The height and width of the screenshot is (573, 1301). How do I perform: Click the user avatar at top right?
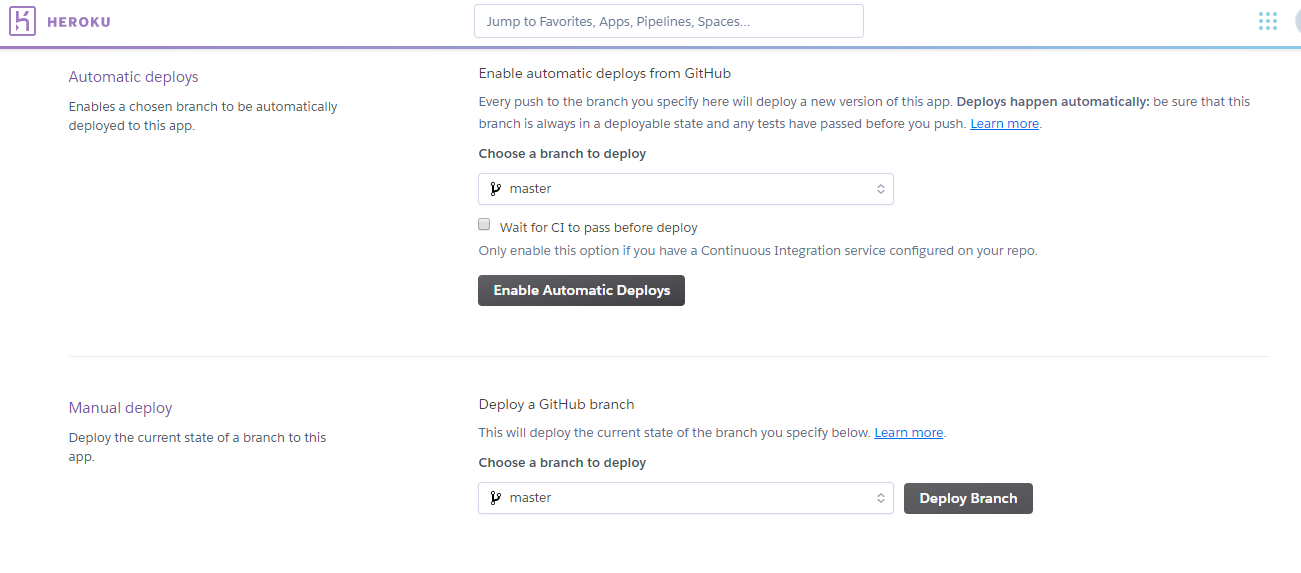click(1294, 21)
